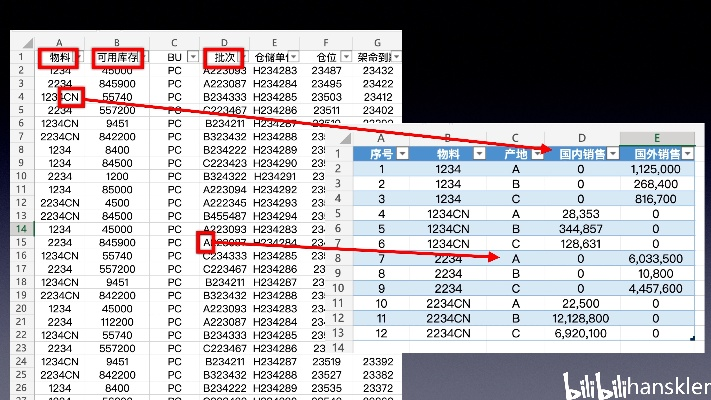Click cell with value 816,700
This screenshot has height=400, width=711.
(x=657, y=199)
